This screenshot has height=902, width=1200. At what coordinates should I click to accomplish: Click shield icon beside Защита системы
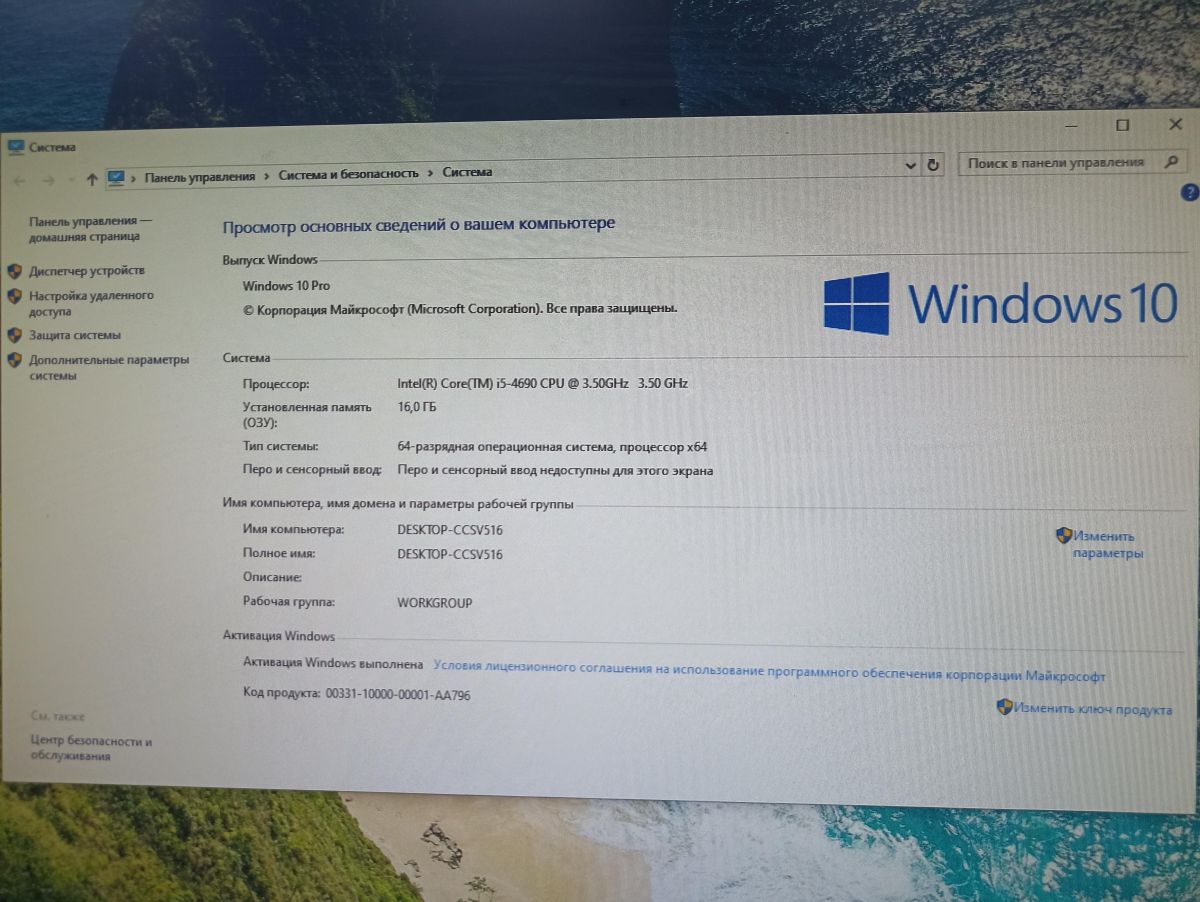click(x=14, y=335)
